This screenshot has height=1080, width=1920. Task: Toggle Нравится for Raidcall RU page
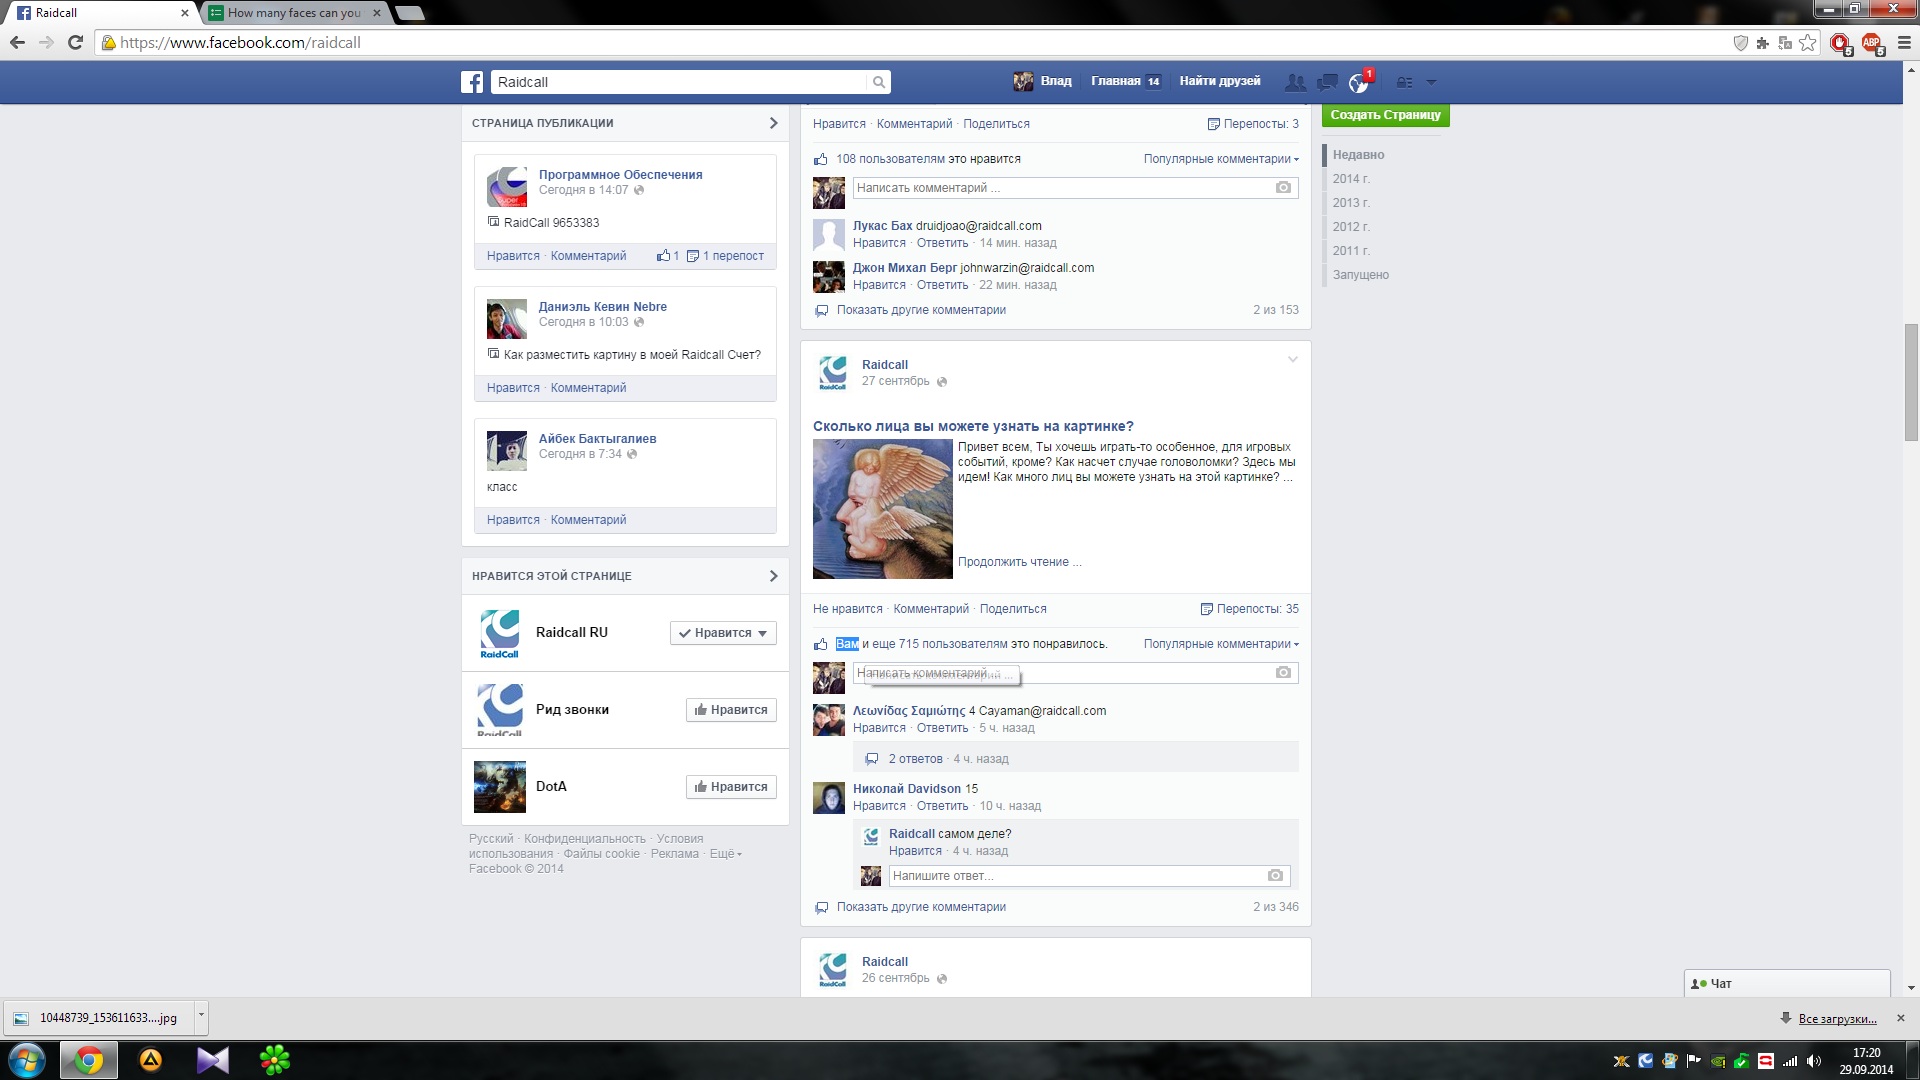(723, 633)
